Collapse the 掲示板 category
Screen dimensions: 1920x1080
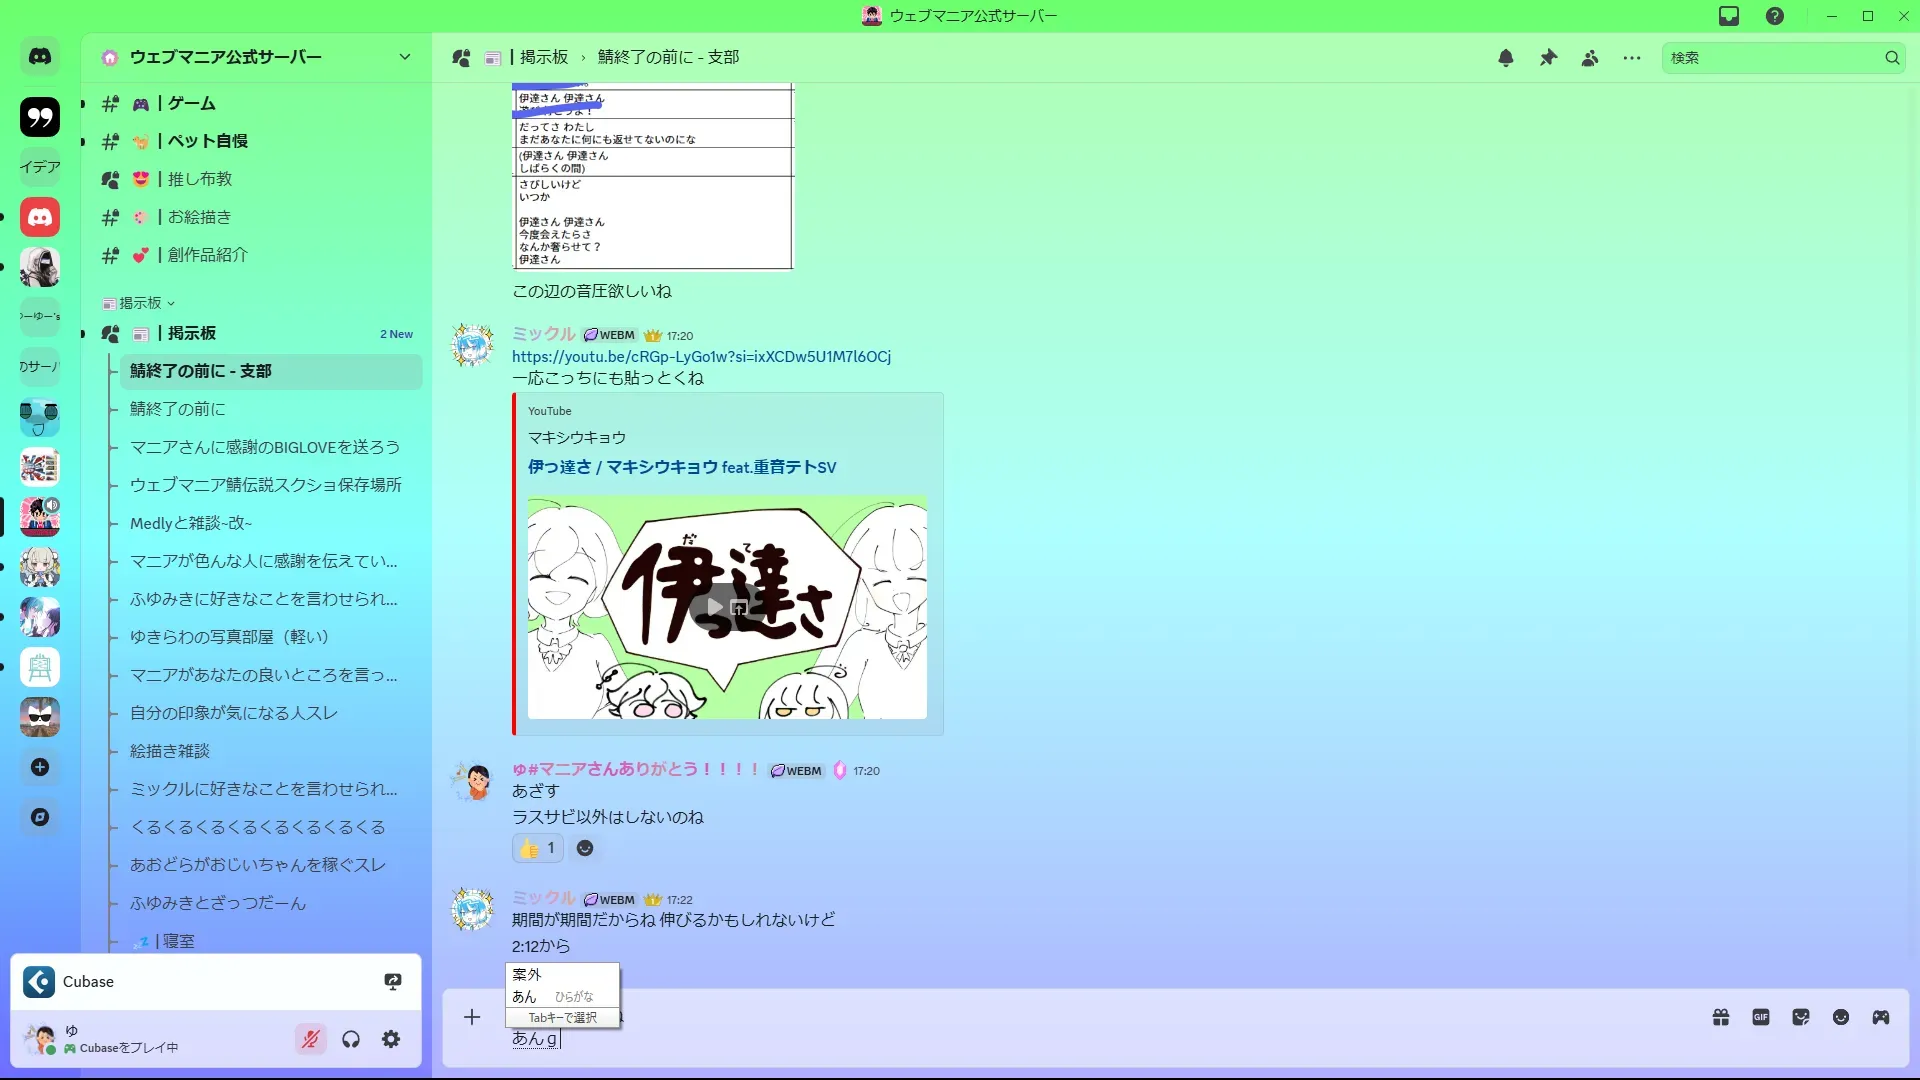click(x=140, y=303)
